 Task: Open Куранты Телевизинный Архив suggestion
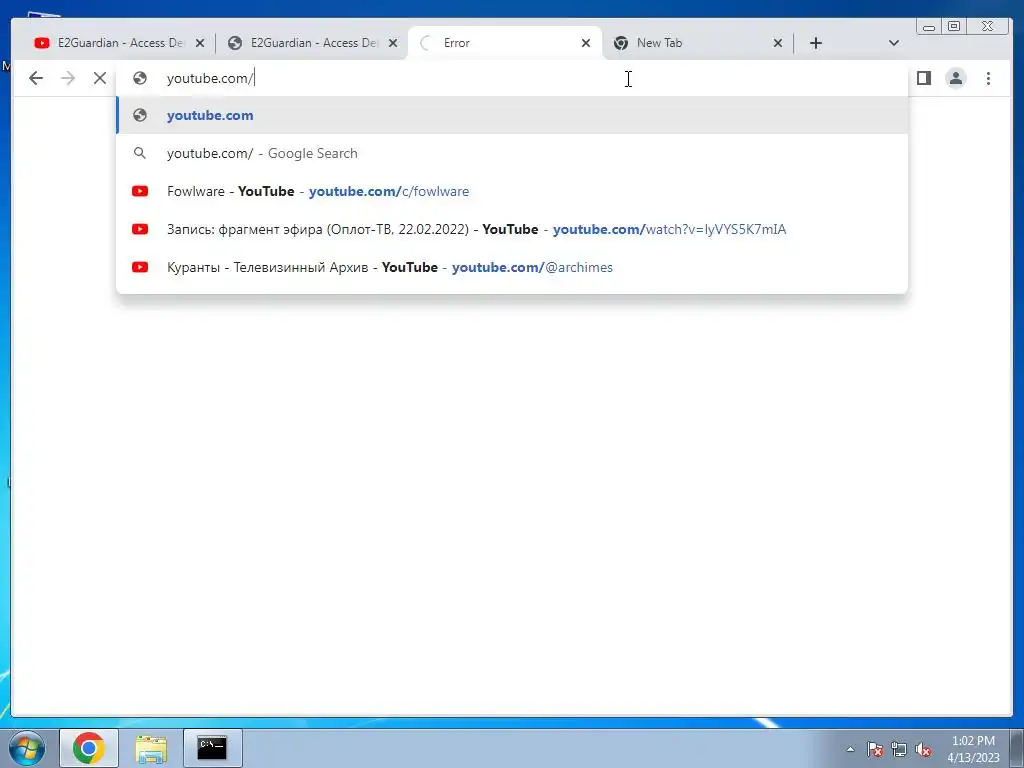[512, 267]
